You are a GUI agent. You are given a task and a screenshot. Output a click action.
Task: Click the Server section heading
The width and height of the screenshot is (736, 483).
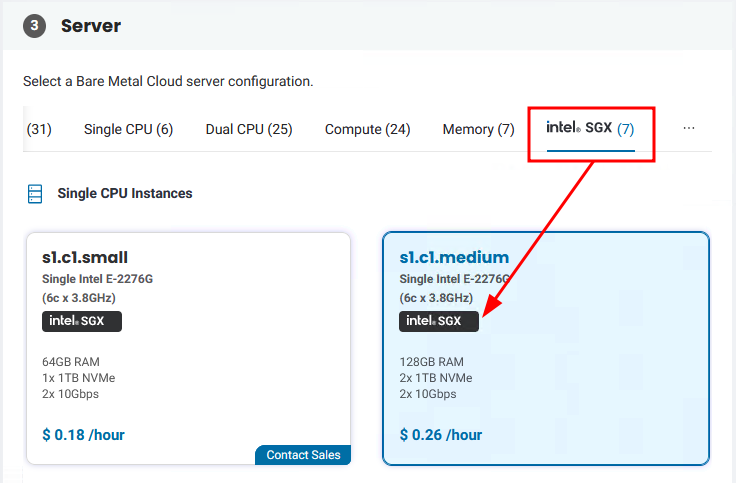coord(91,26)
